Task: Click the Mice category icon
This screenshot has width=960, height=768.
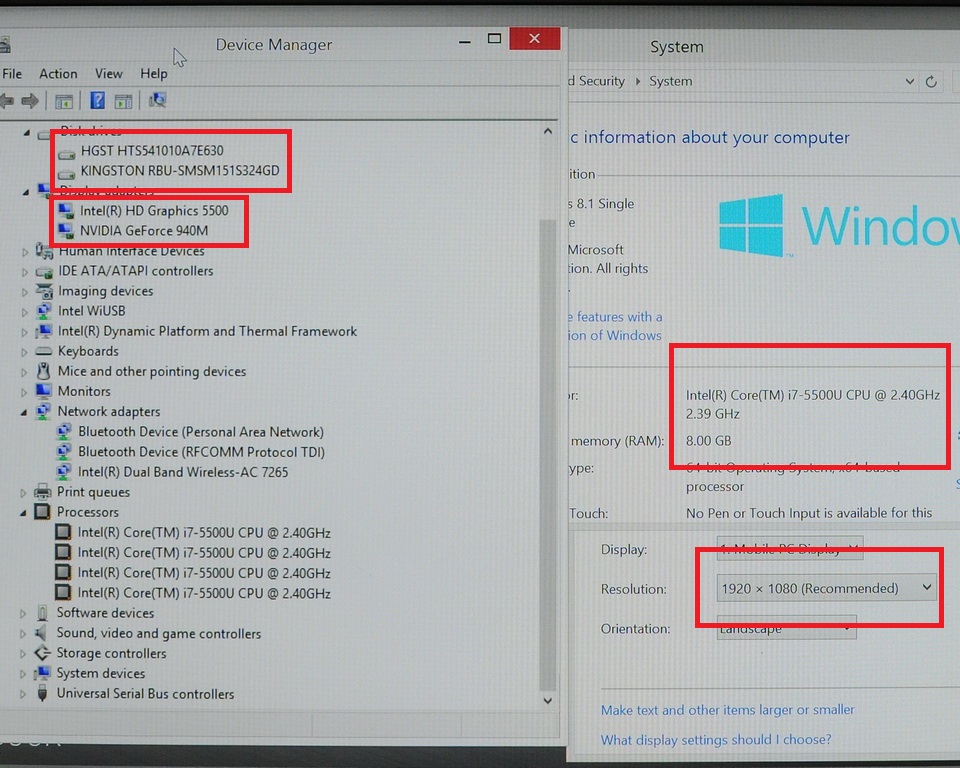Action: coord(43,371)
